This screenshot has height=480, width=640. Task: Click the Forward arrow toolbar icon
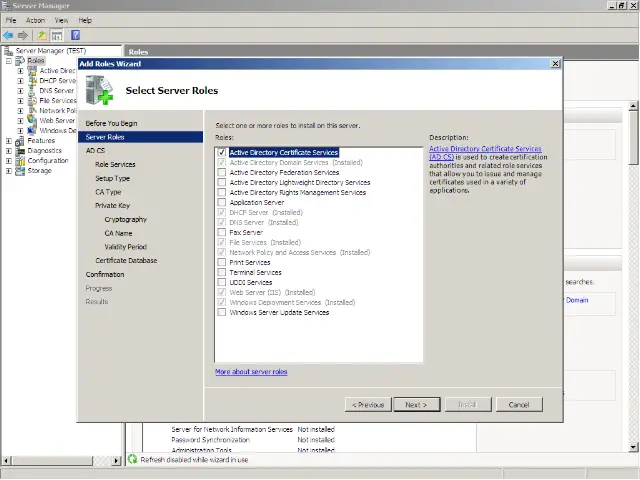[x=23, y=36]
